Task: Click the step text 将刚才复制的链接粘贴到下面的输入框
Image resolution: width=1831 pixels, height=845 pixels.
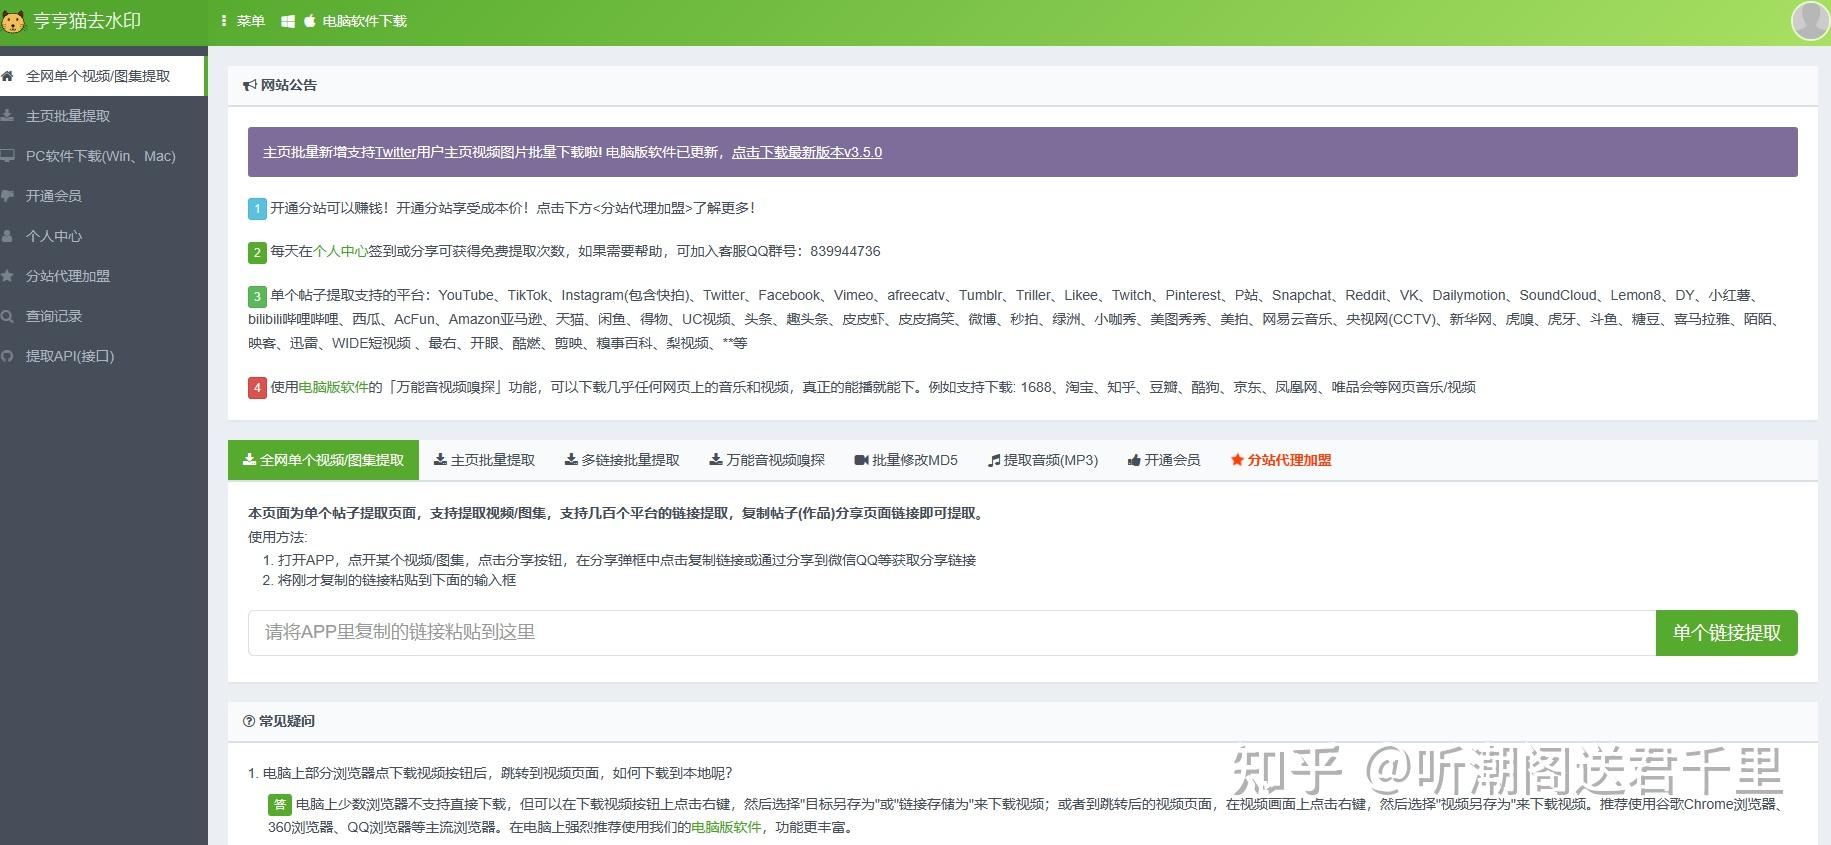Action: tap(397, 580)
